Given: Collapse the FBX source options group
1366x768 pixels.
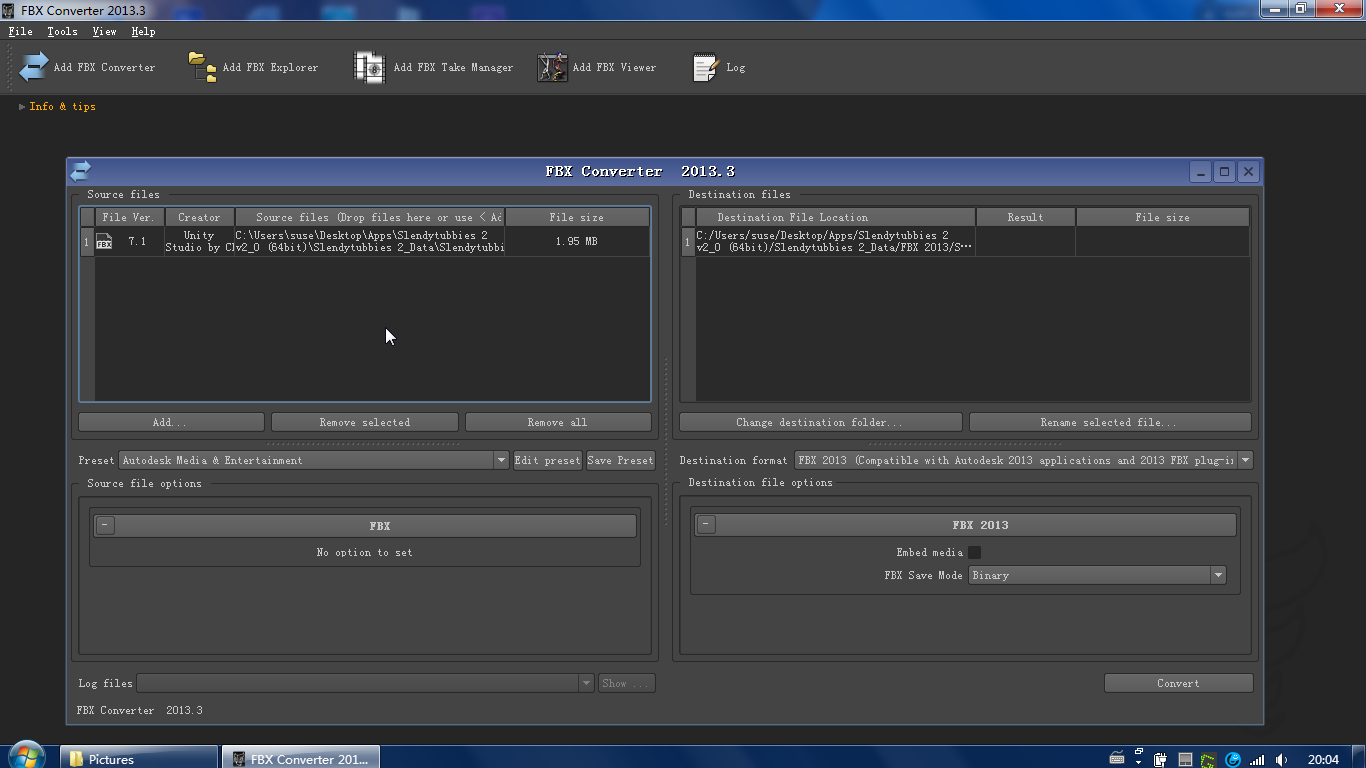Looking at the screenshot, I should coord(106,525).
